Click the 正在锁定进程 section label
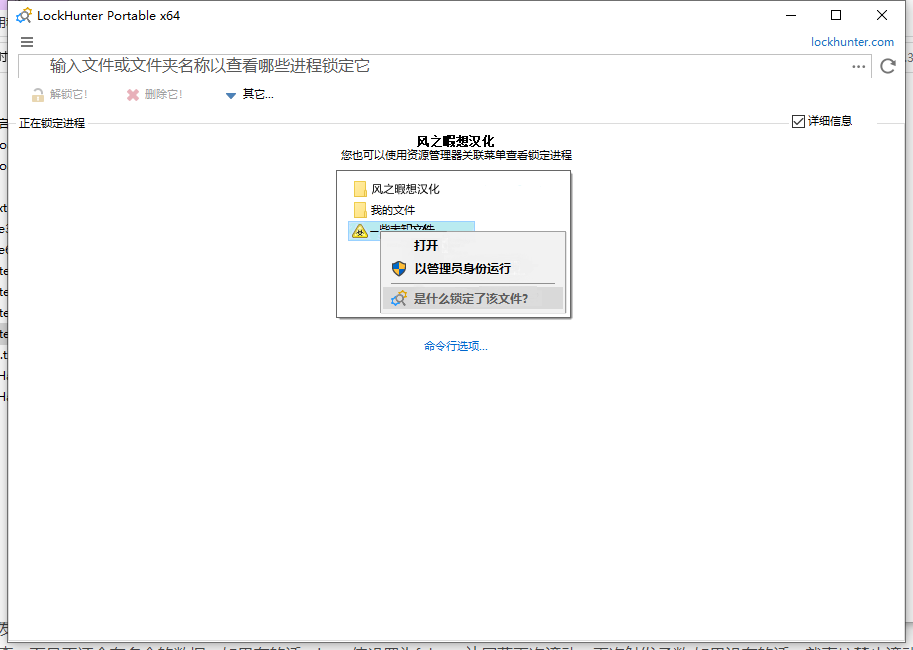913x650 pixels. pyautogui.click(x=52, y=123)
